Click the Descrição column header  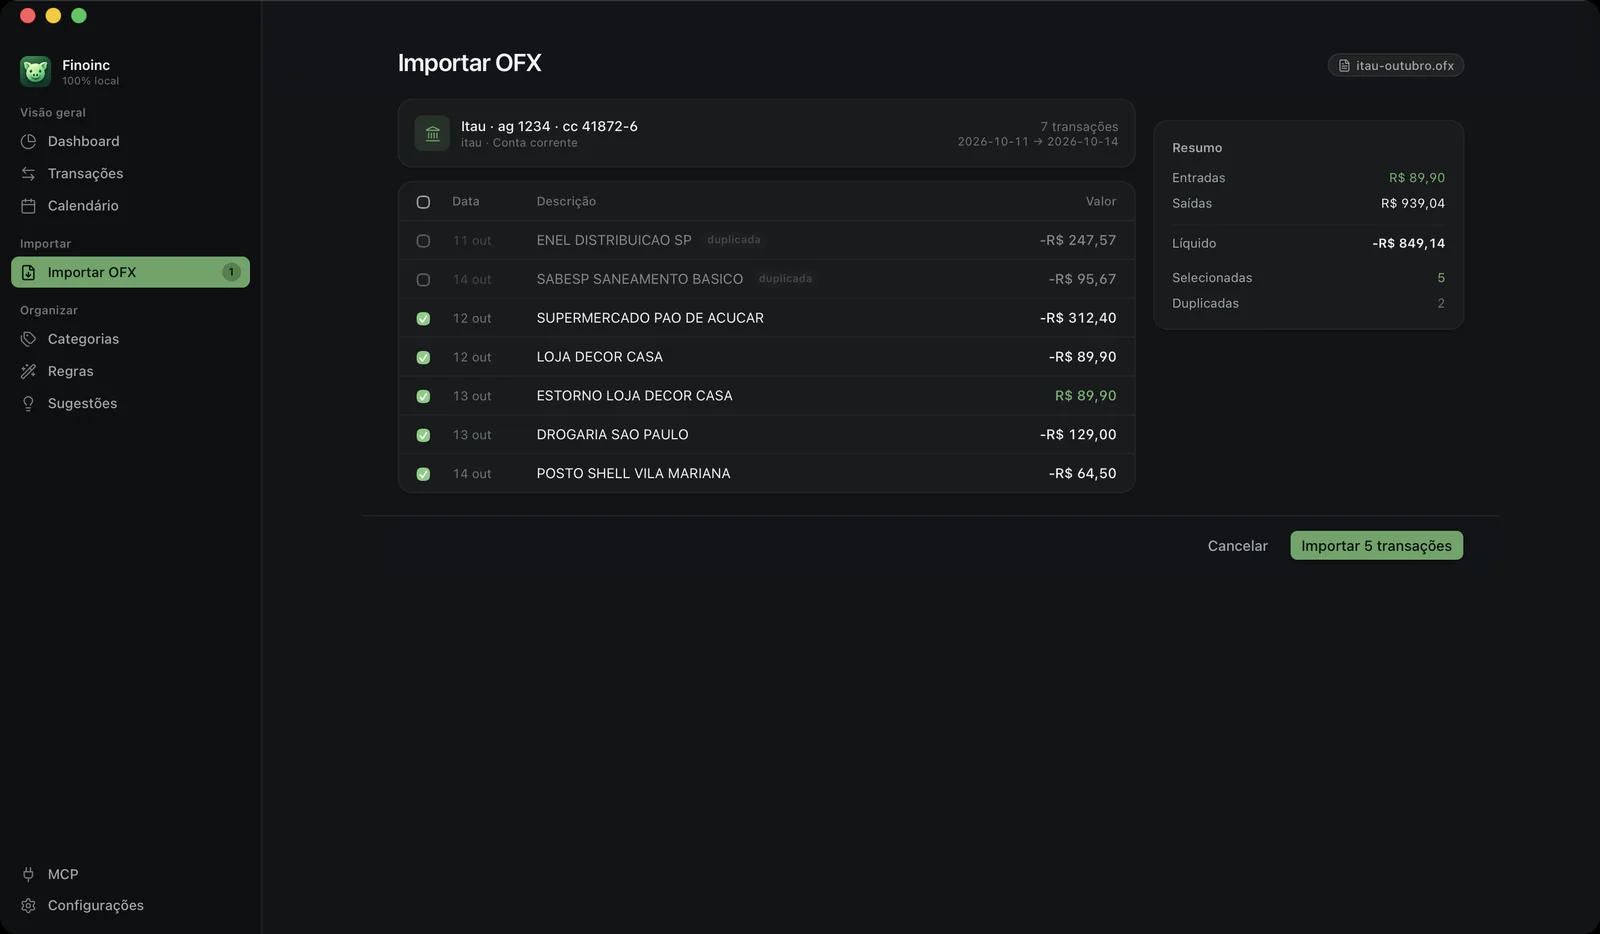point(566,202)
